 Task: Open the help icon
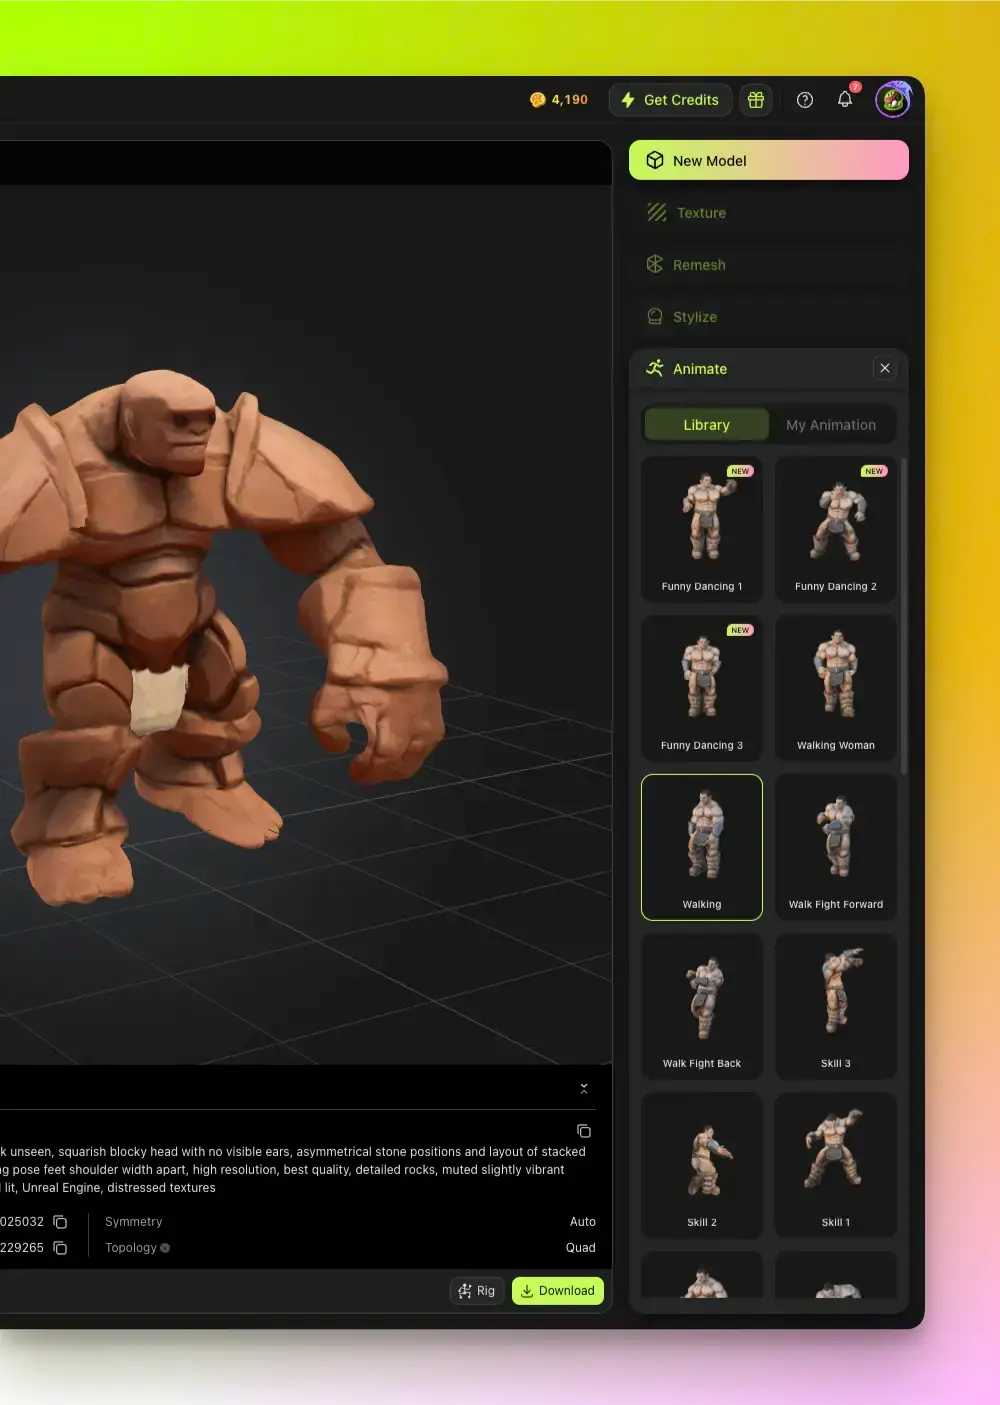click(805, 99)
